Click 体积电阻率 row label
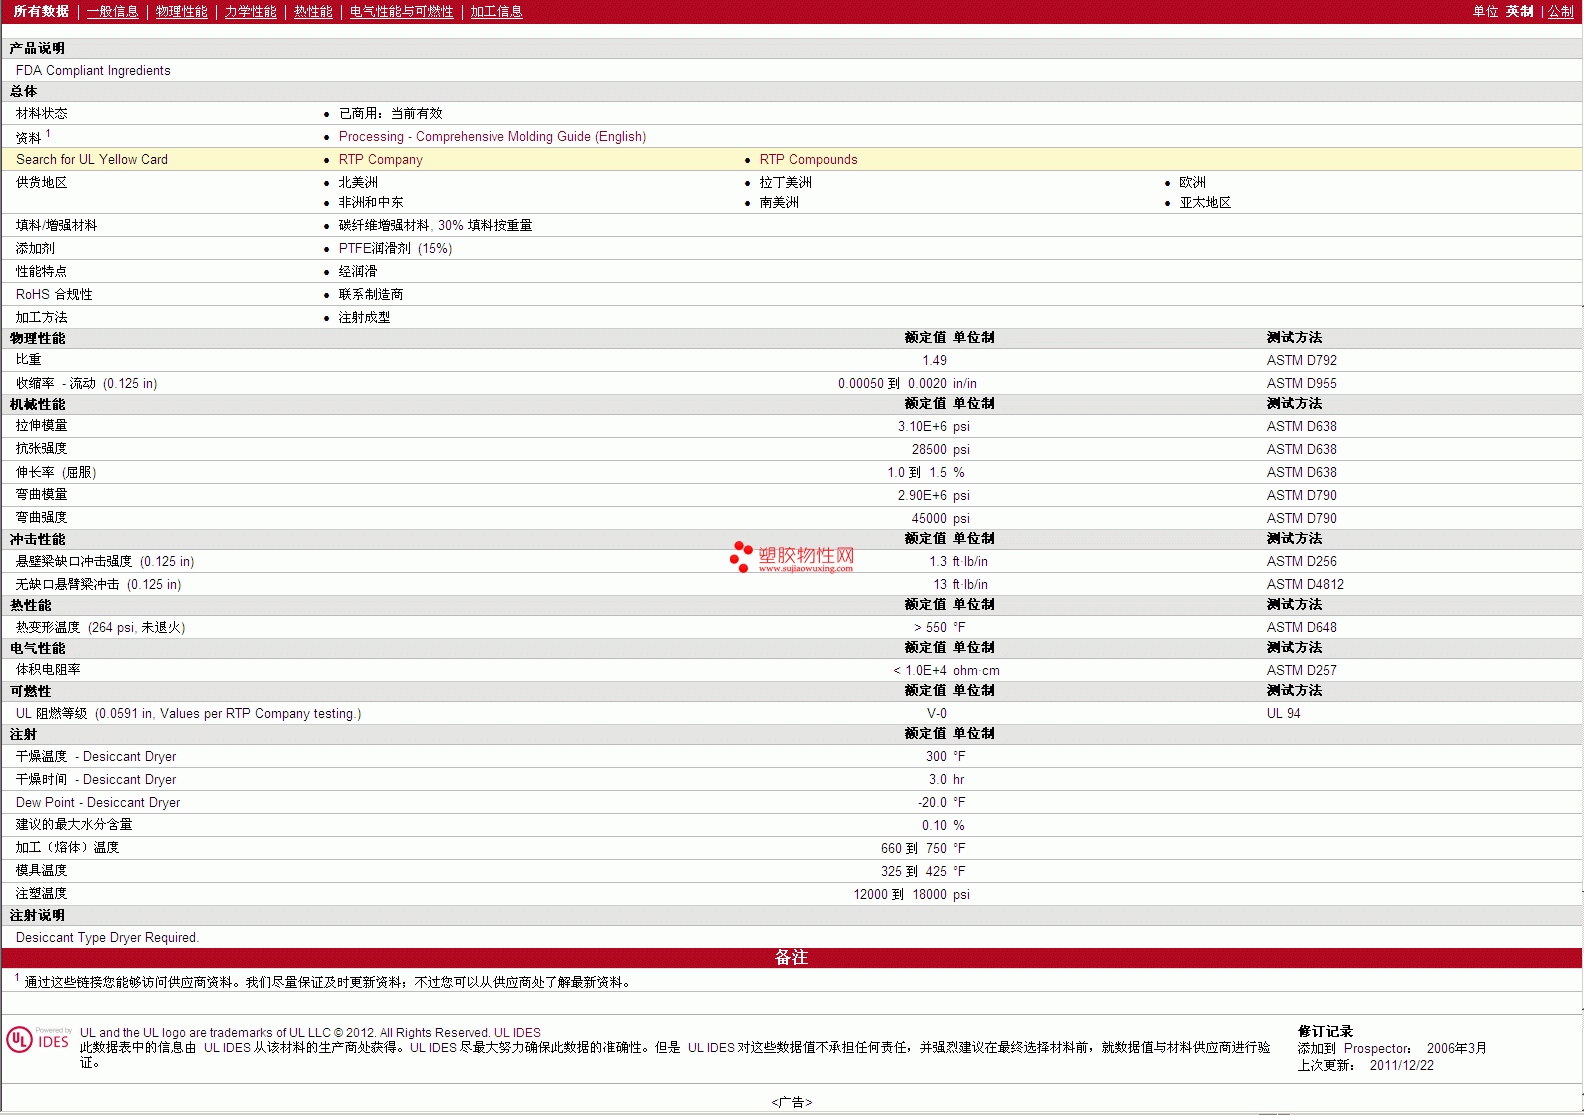 click(48, 671)
